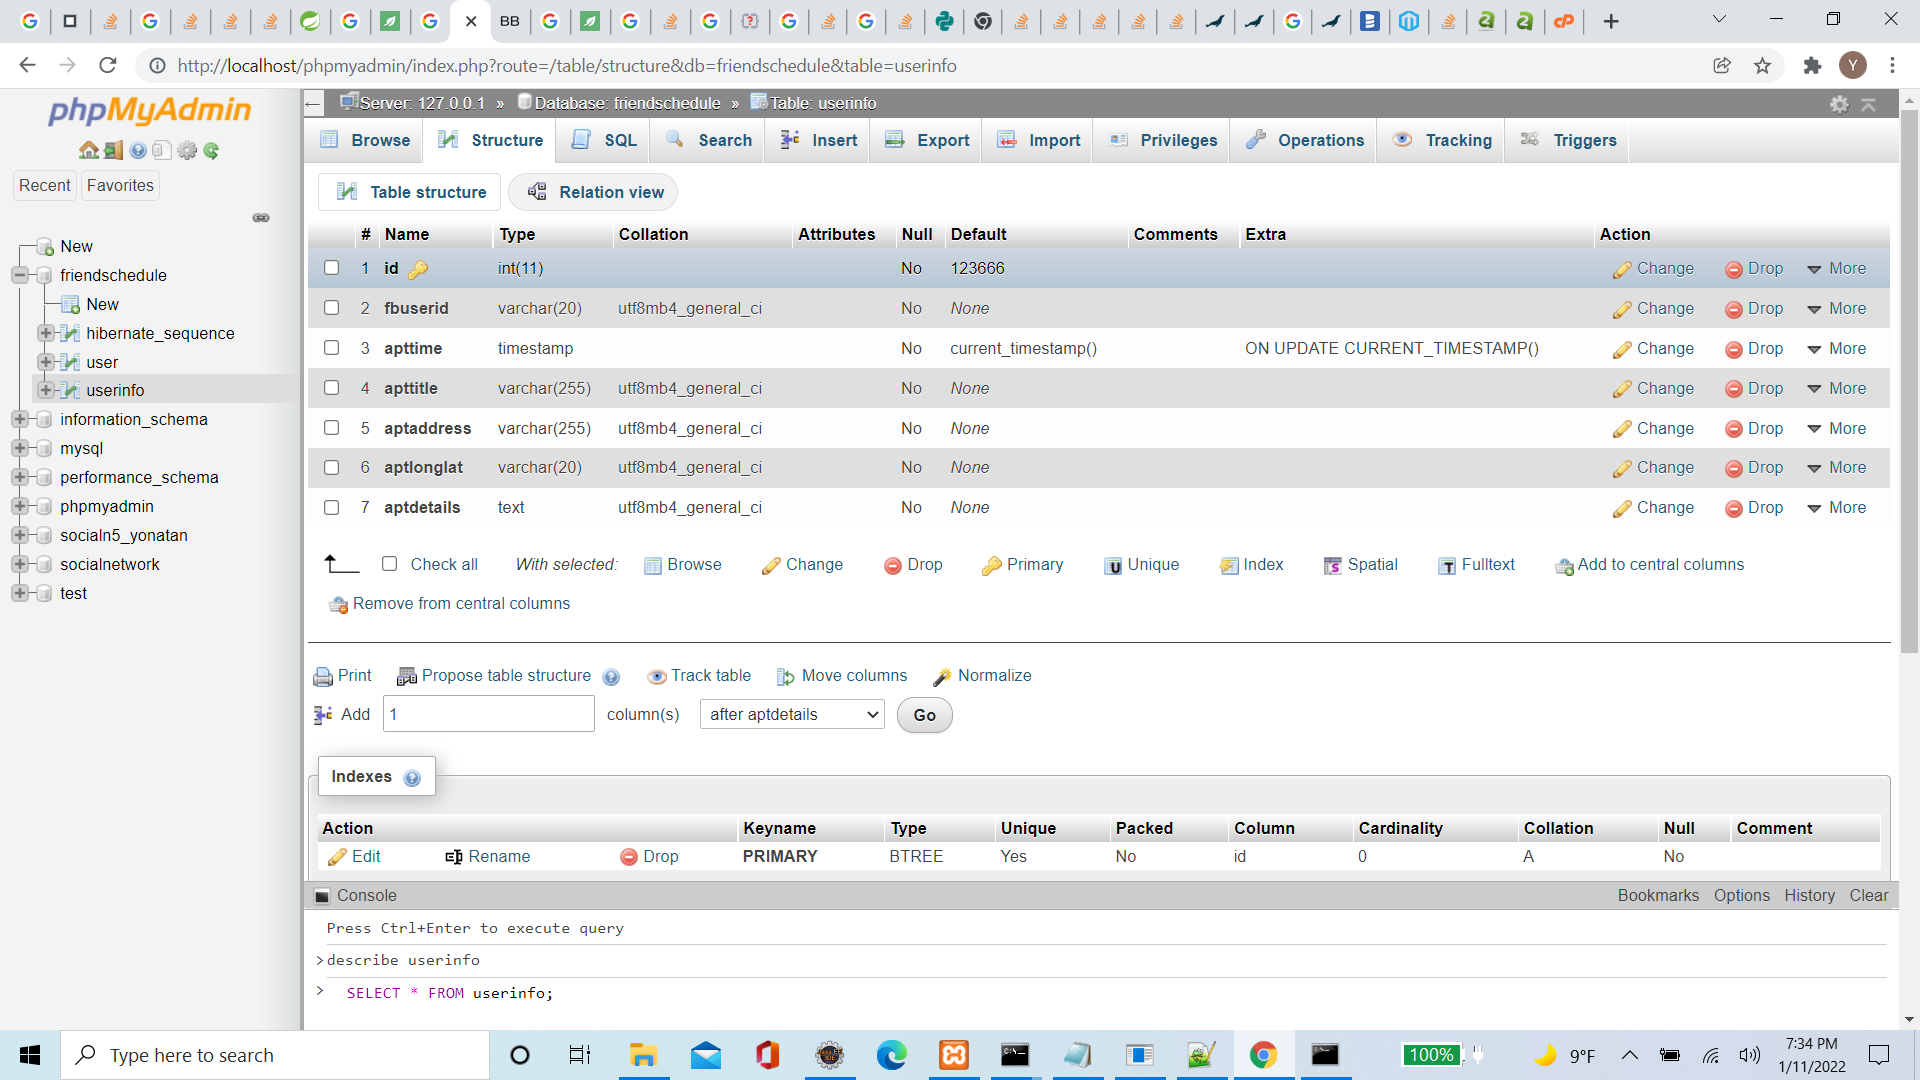Click the phpMyAdmin Home icon
Screen dimensions: 1920x1080
tap(88, 151)
